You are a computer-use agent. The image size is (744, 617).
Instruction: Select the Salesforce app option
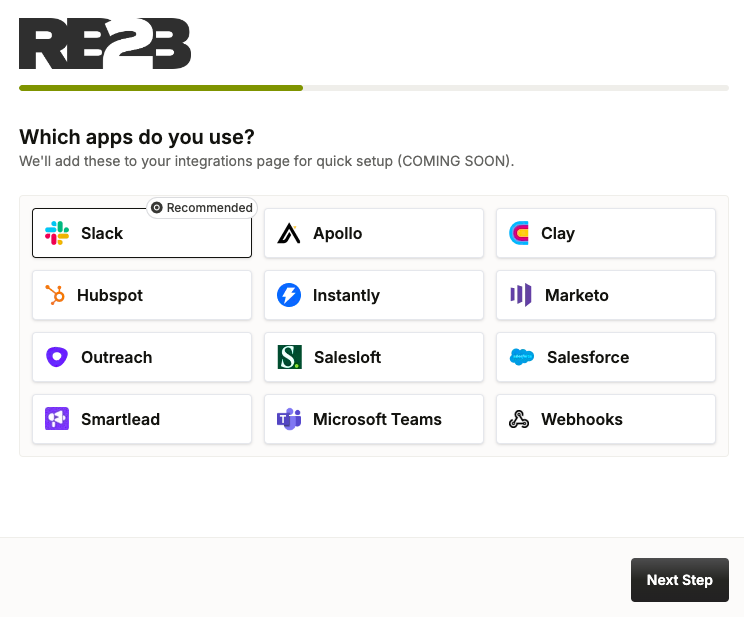(606, 357)
